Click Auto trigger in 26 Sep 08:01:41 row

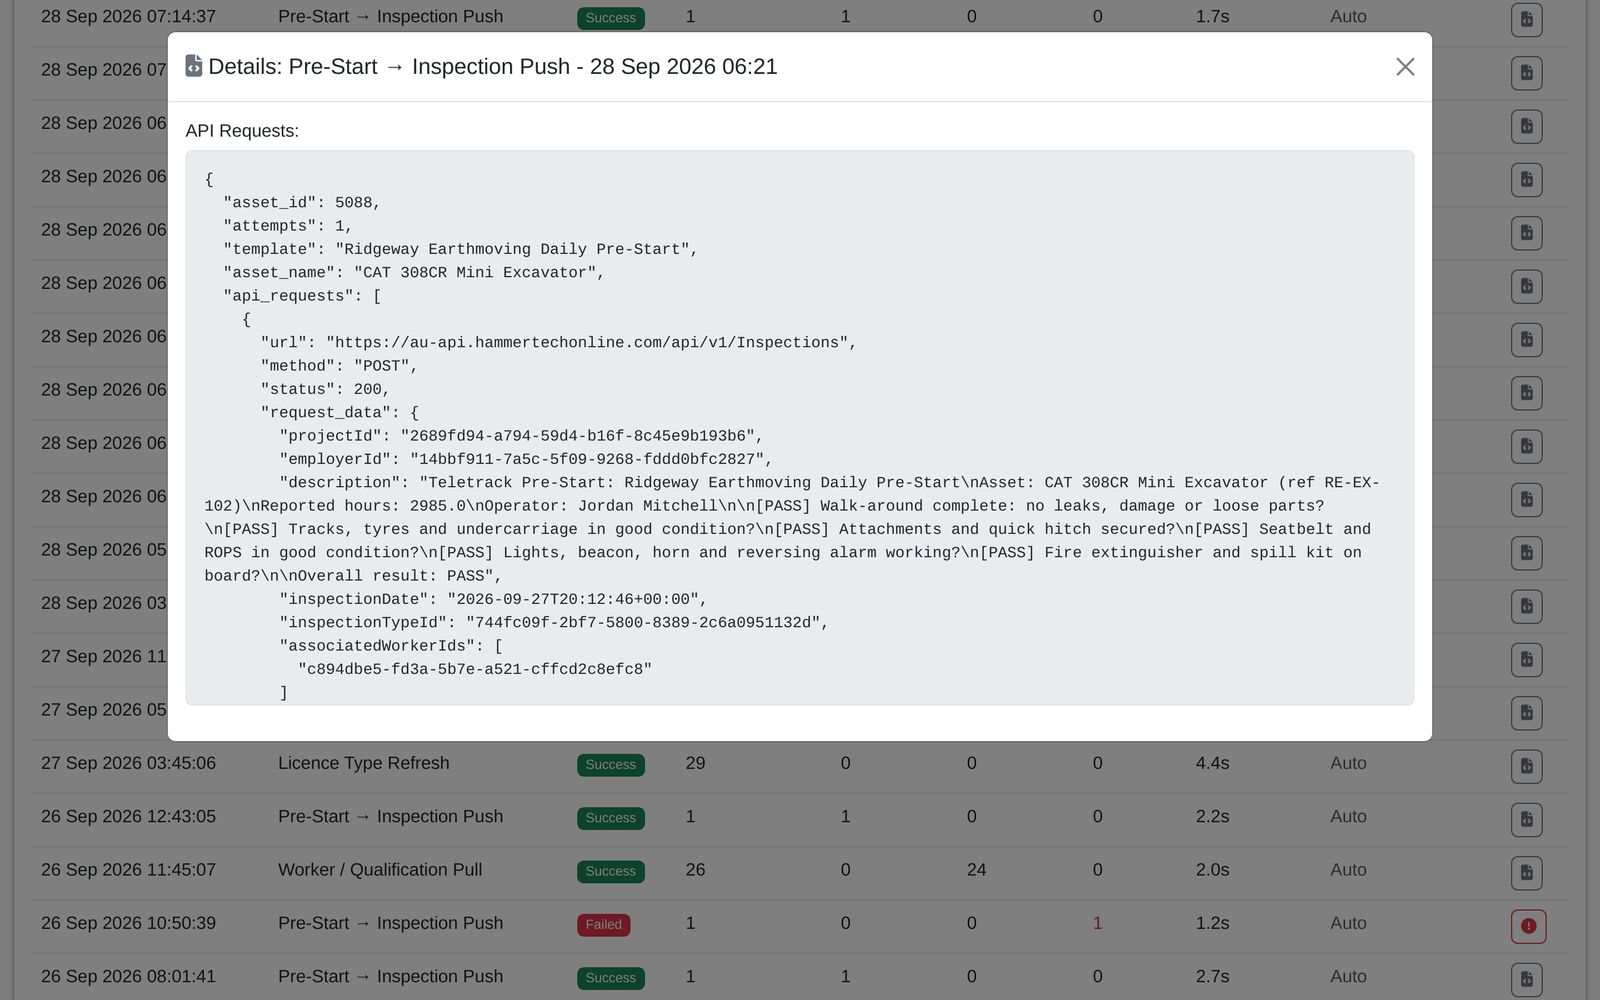pyautogui.click(x=1348, y=976)
